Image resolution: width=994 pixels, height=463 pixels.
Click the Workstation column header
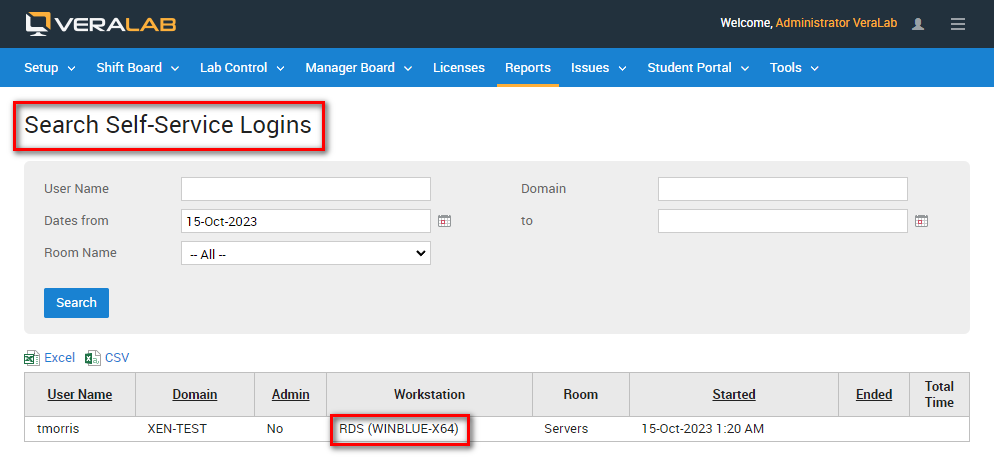tap(429, 395)
